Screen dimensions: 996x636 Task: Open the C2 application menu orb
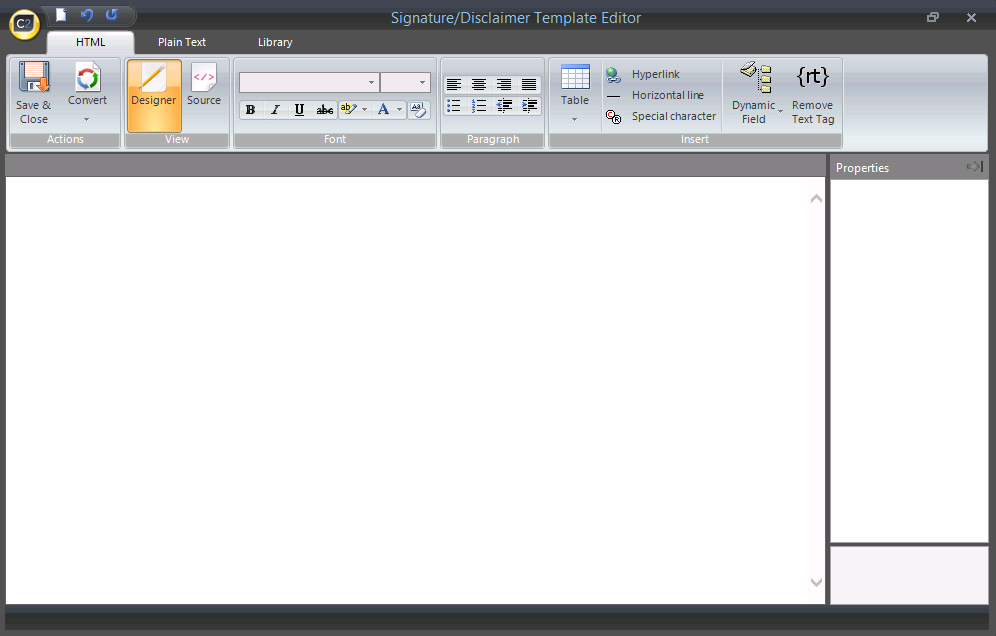point(24,24)
